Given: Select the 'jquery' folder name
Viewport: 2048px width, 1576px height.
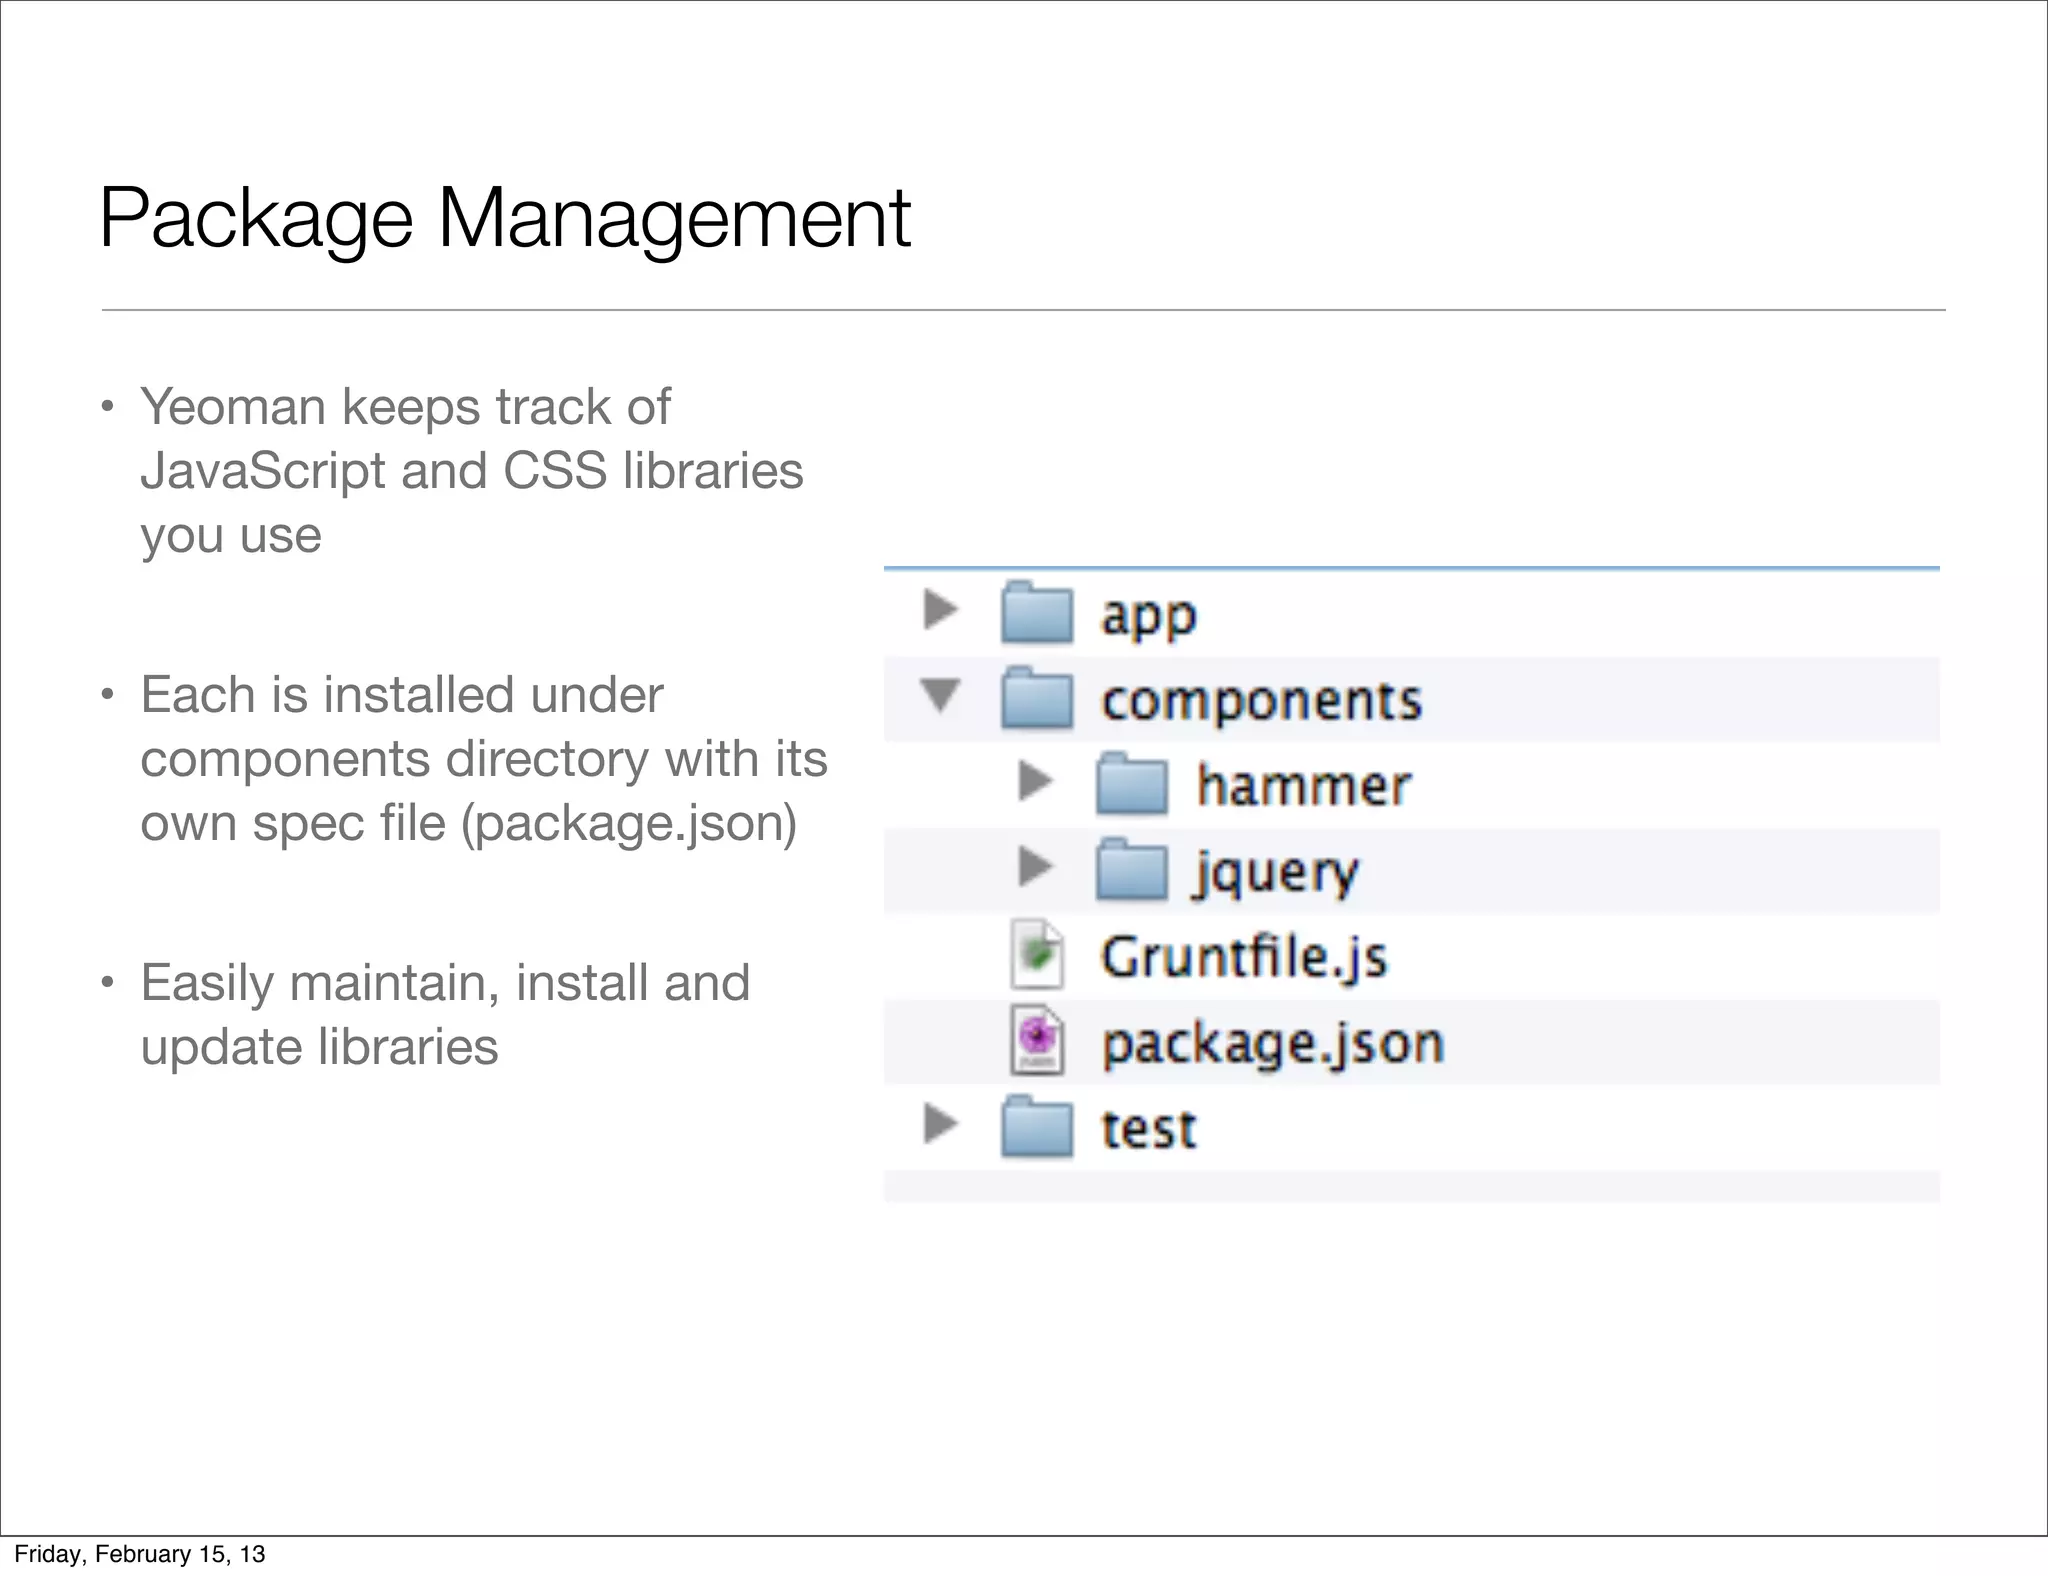Looking at the screenshot, I should point(1277,873).
